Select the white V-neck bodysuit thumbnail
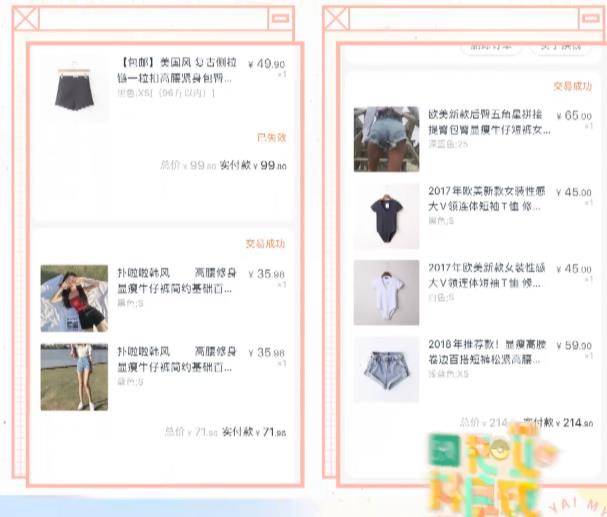Screen dimensions: 607x517 click(x=386, y=292)
